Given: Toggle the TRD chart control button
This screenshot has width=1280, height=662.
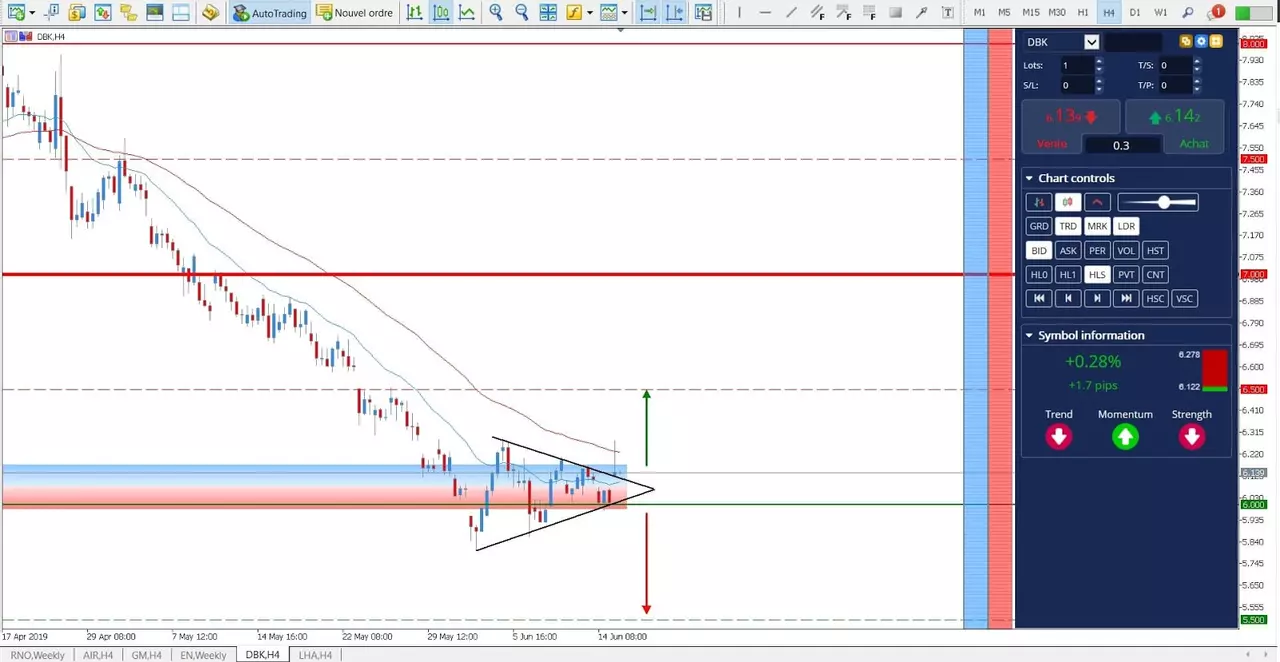Looking at the screenshot, I should point(1068,226).
